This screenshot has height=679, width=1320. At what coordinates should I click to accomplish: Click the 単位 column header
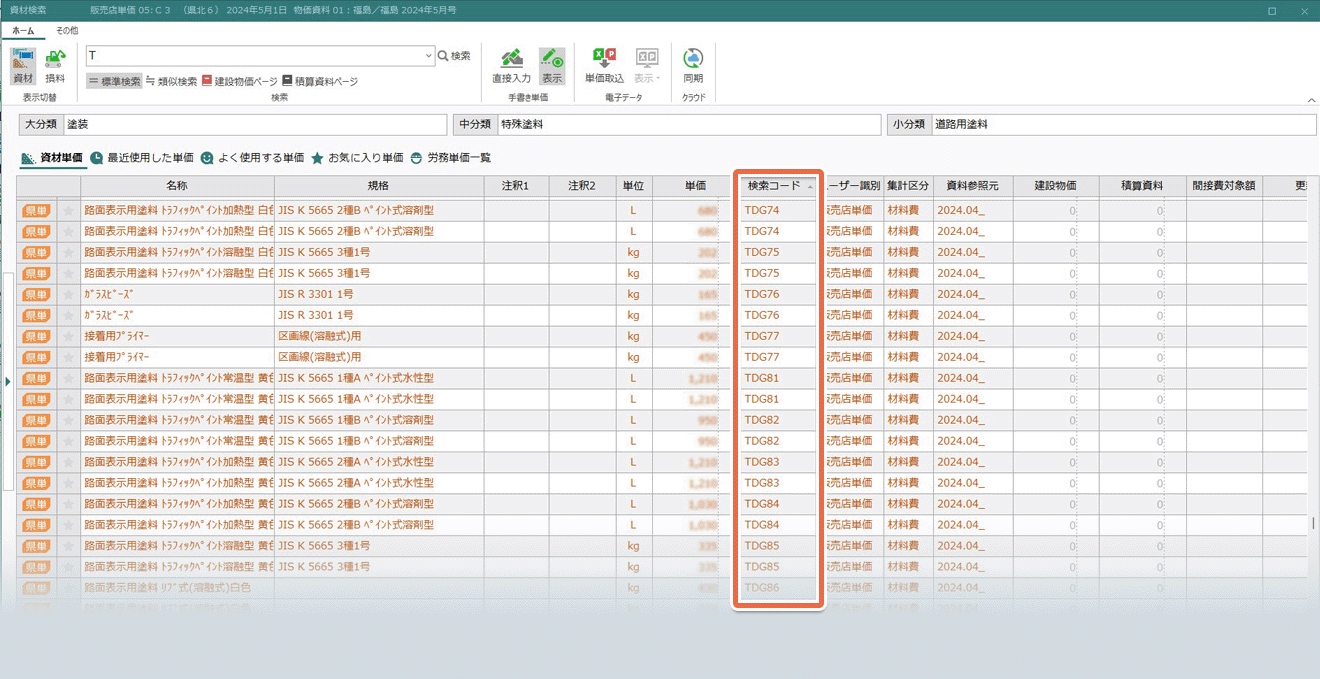pyautogui.click(x=633, y=186)
